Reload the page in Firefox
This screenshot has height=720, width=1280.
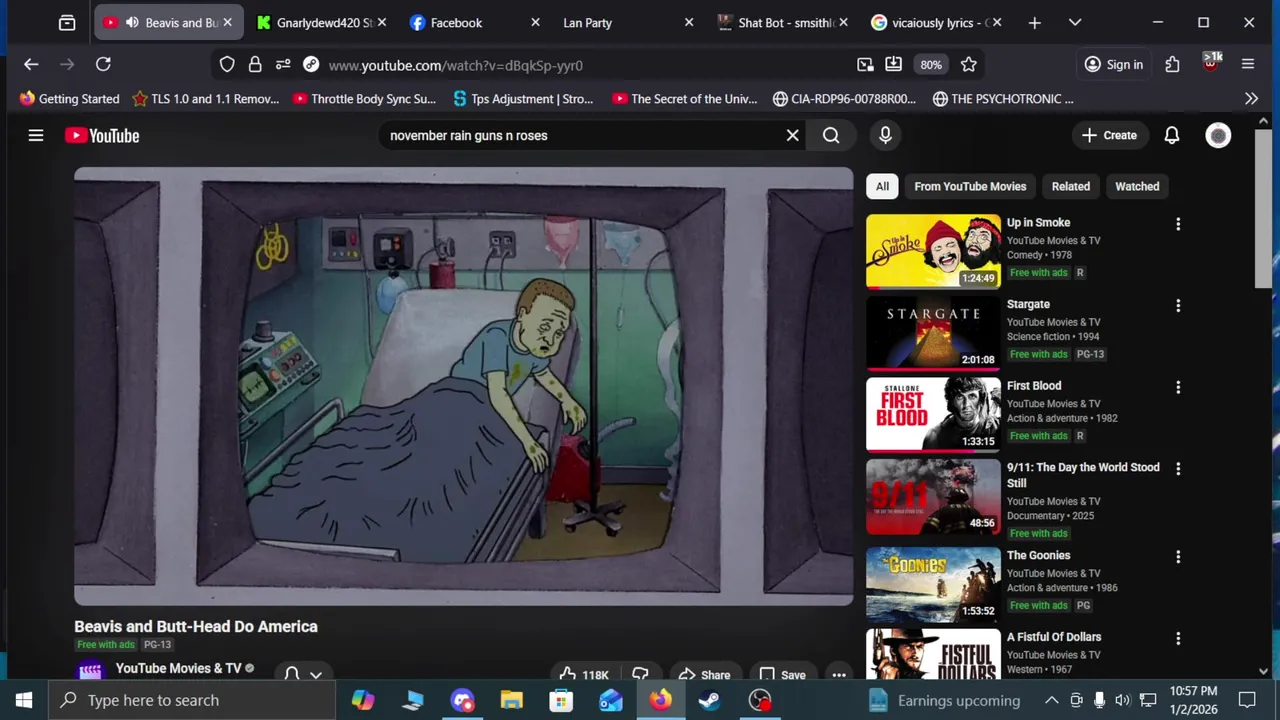(x=103, y=64)
